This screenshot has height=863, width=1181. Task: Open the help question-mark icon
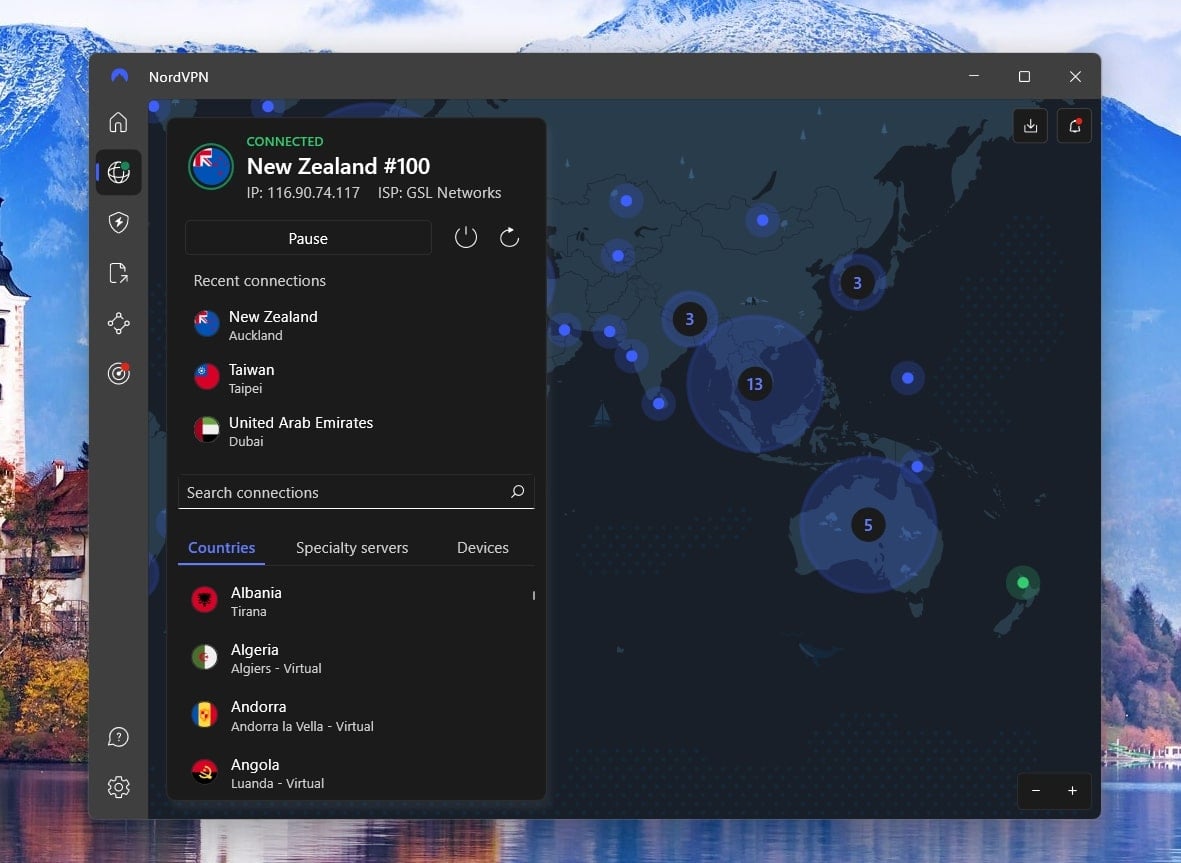[x=118, y=736]
